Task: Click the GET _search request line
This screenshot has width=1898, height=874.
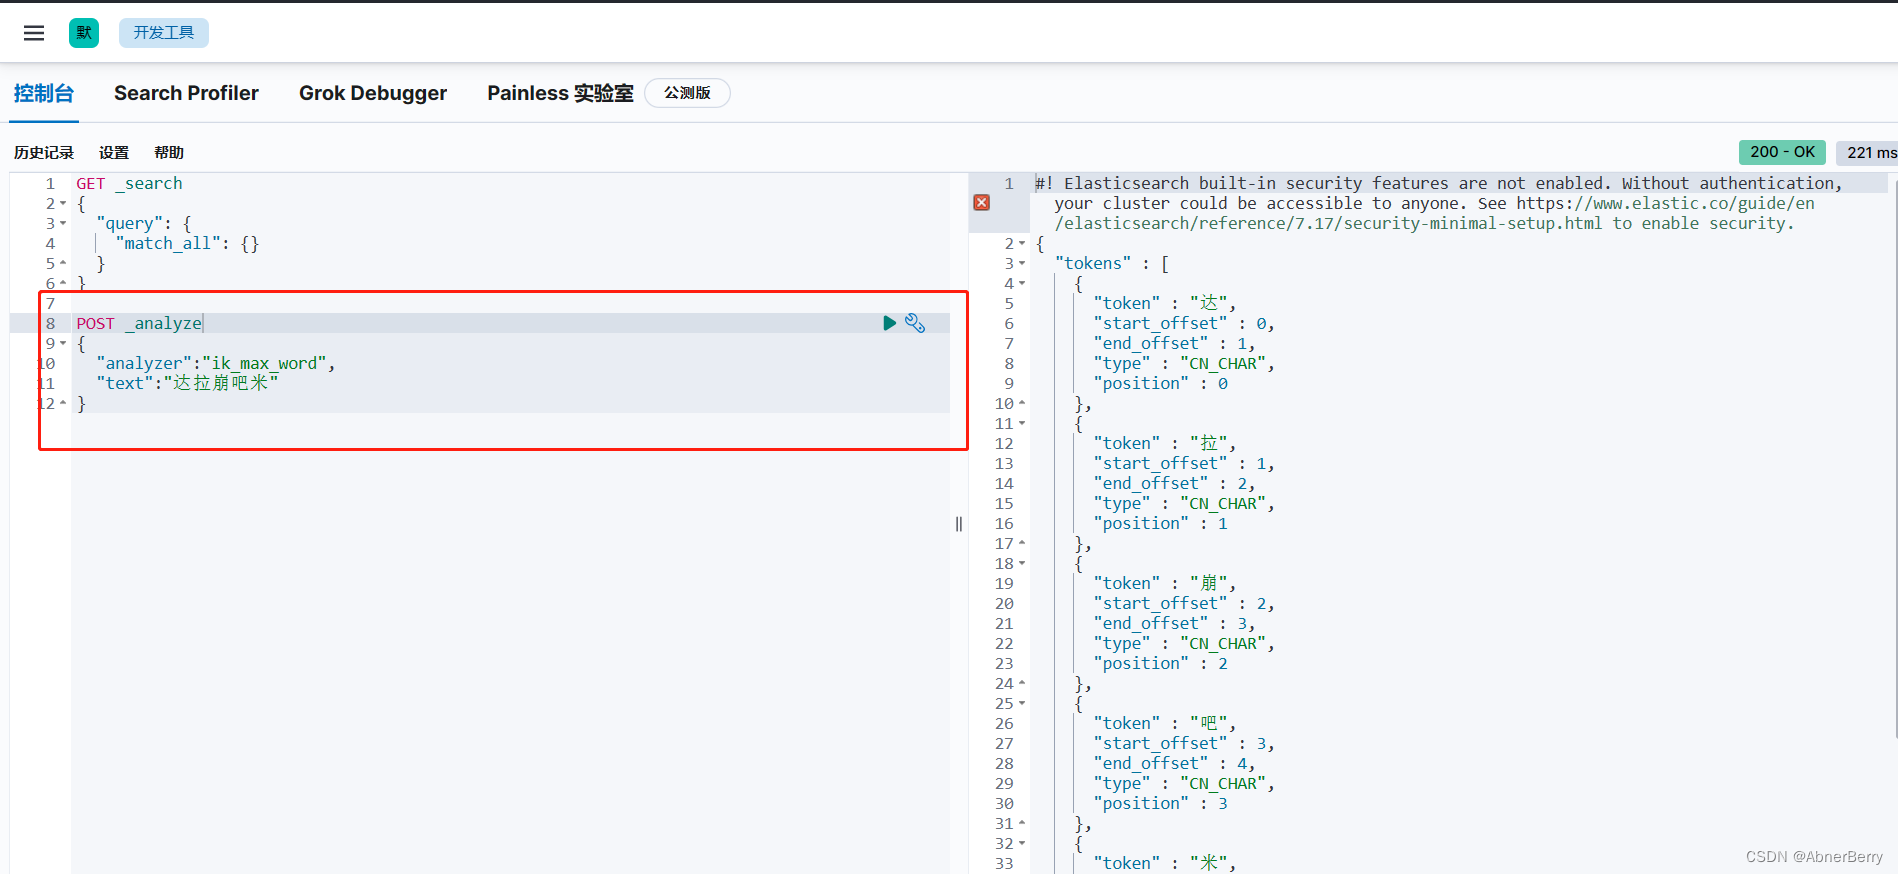Action: click(129, 183)
